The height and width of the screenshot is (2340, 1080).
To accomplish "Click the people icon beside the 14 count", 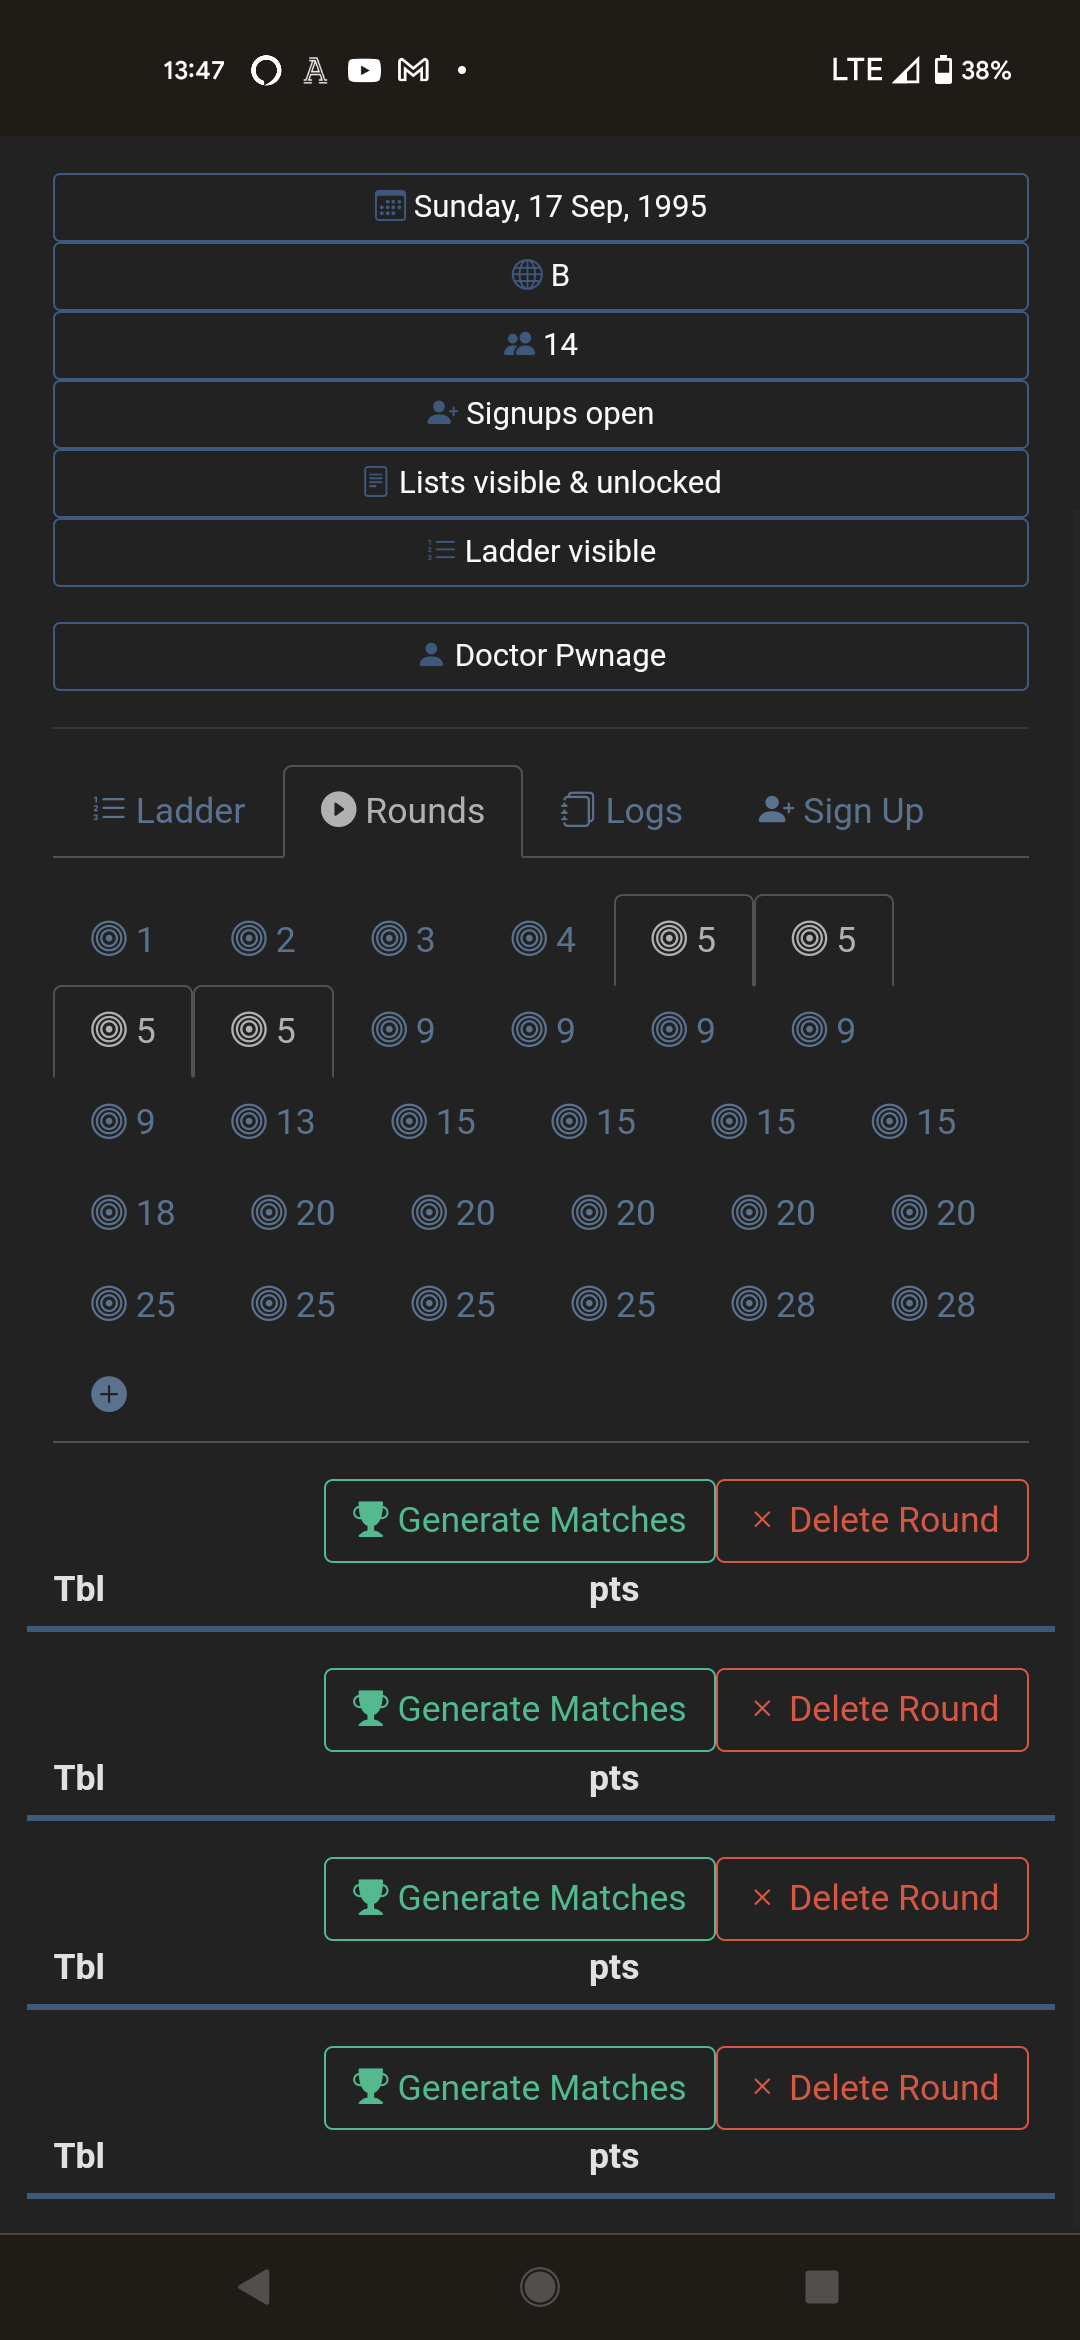I will click(519, 344).
